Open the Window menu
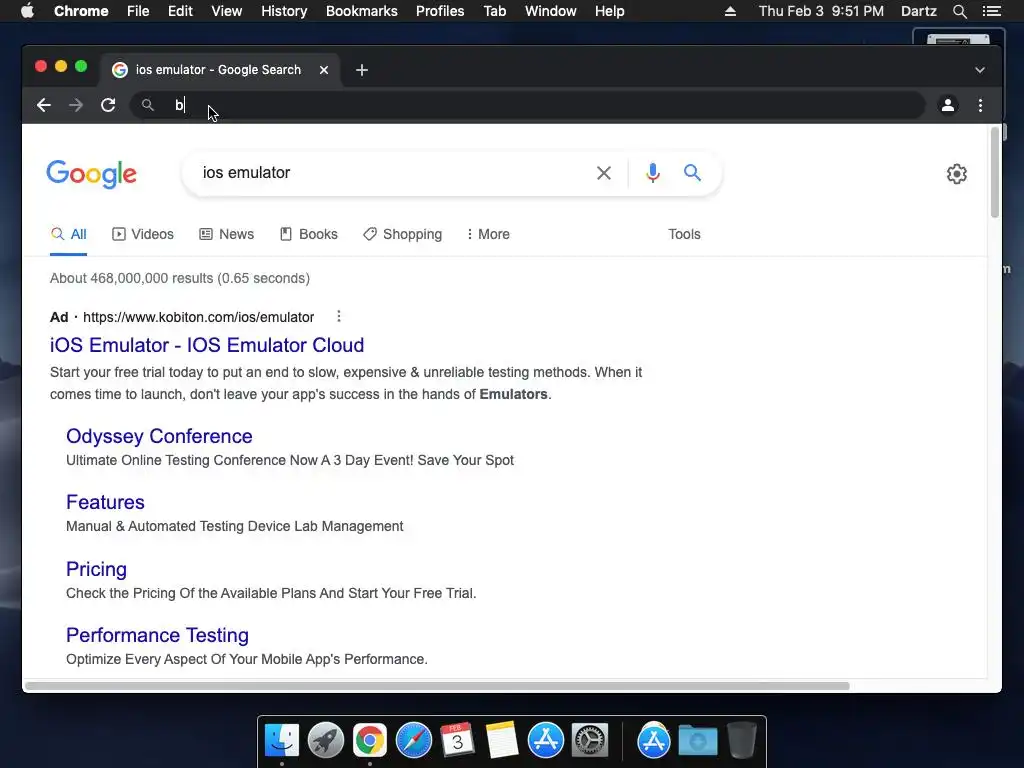Viewport: 1024px width, 768px height. (x=551, y=11)
